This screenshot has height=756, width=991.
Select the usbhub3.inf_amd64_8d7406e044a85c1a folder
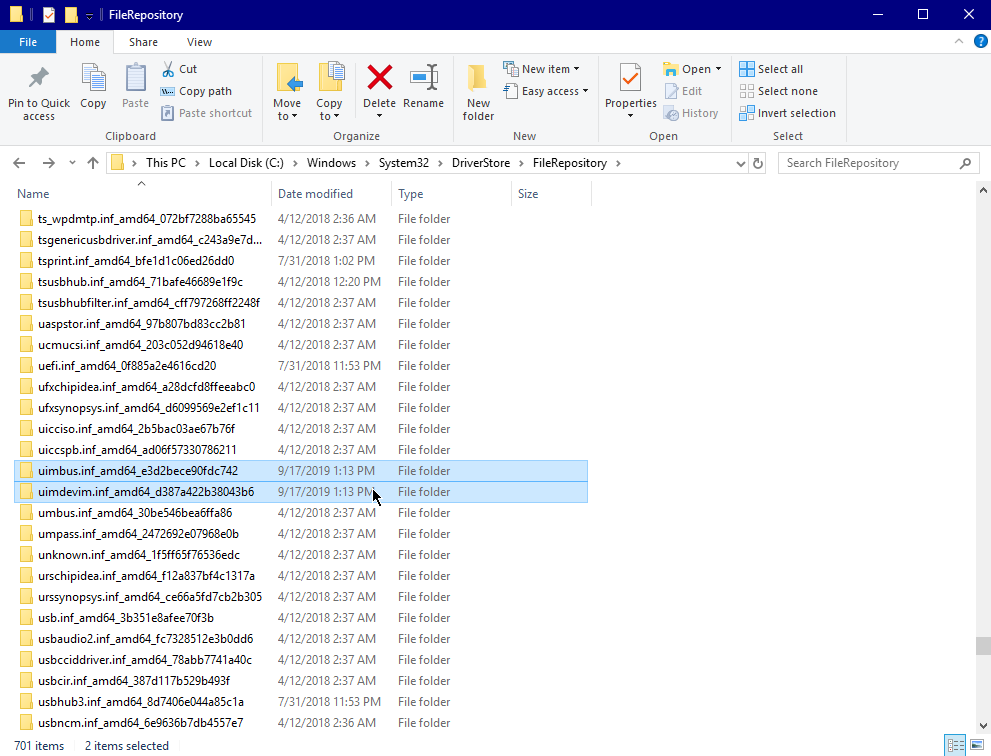point(301,702)
